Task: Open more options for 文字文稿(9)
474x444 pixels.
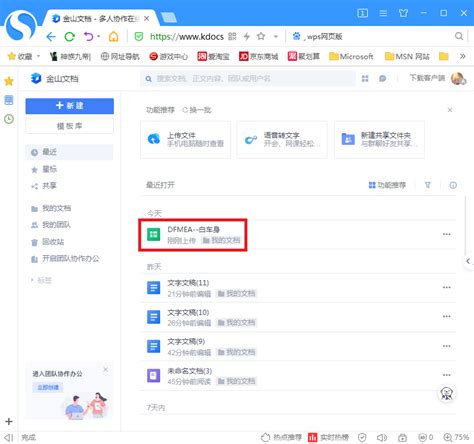Action: pos(447,346)
